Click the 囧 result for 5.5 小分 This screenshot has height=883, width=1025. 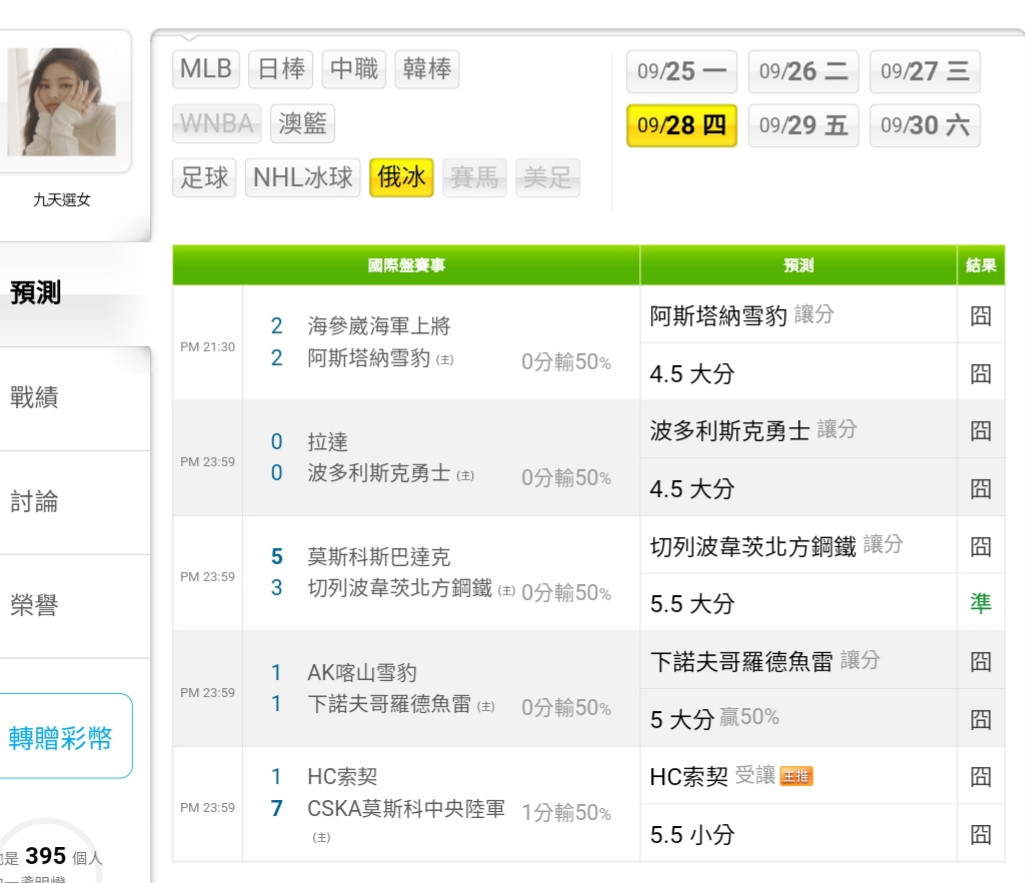click(x=981, y=833)
